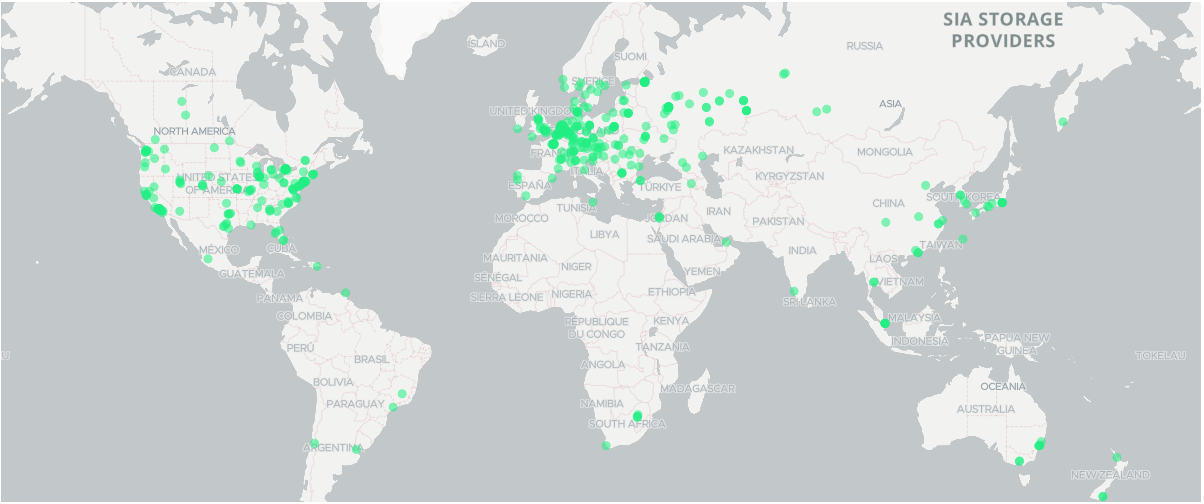The height and width of the screenshot is (504, 1204).
Task: Click the NAMIBIA country label
Action: click(x=601, y=403)
